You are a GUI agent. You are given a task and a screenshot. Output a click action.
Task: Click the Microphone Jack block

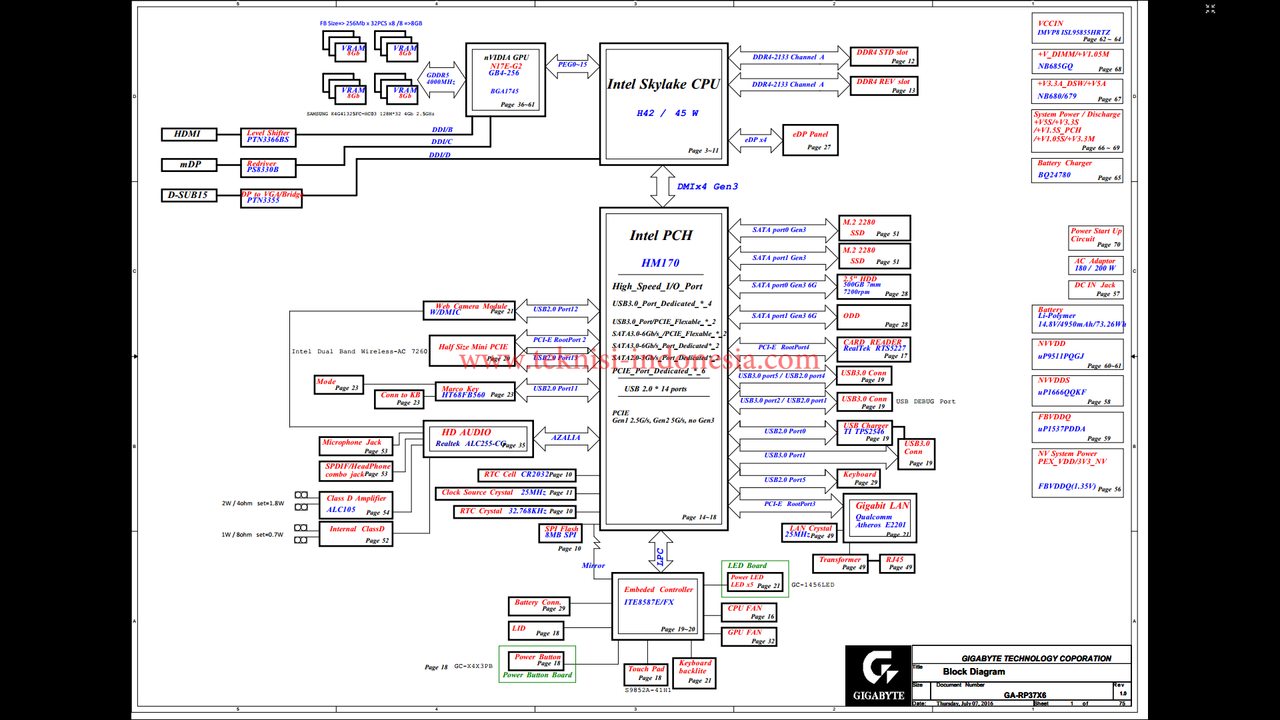point(356,446)
